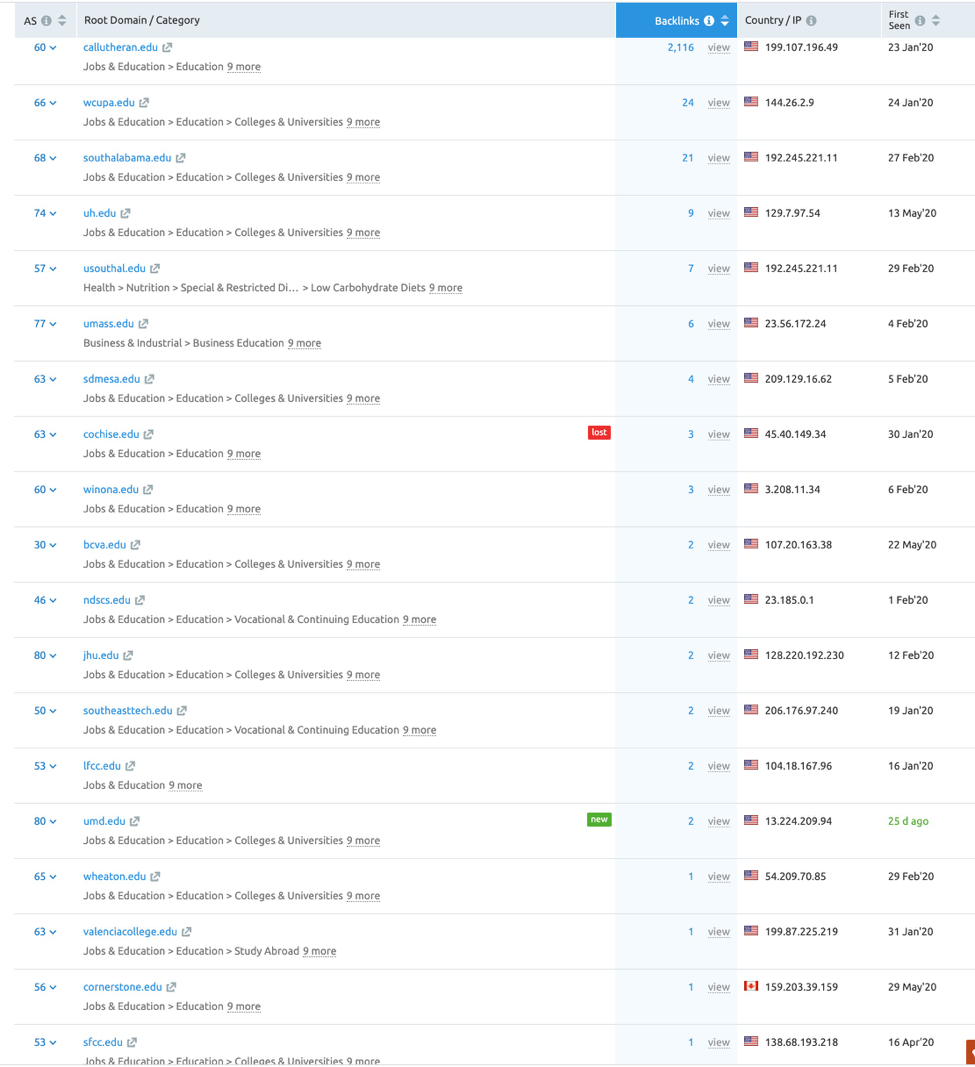View backlinks for wheaton.edu
The width and height of the screenshot is (975, 1067).
coord(718,876)
